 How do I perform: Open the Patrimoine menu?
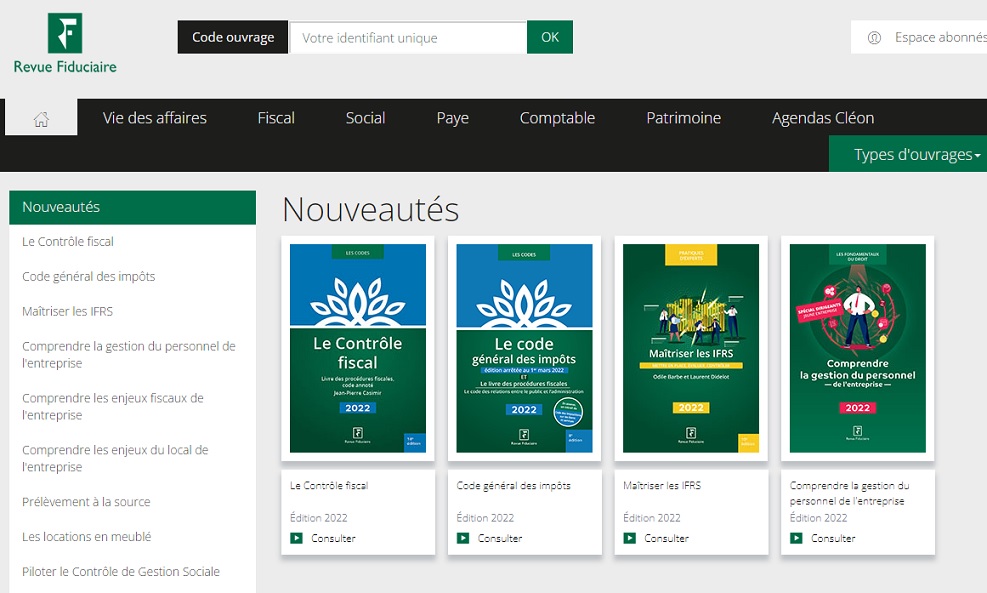tap(684, 118)
